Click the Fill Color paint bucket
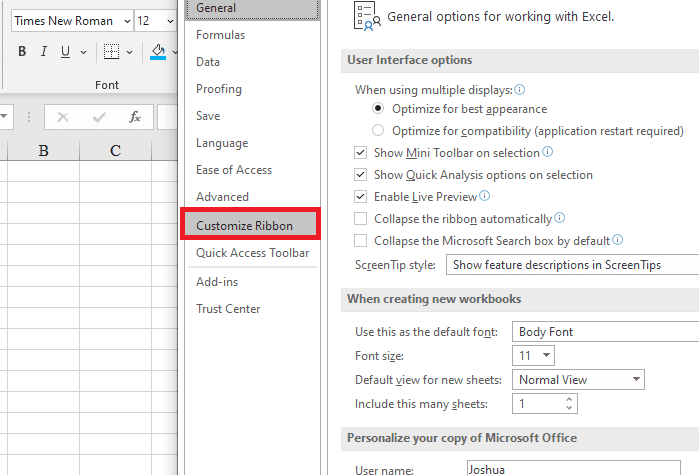699x475 pixels. [x=158, y=52]
